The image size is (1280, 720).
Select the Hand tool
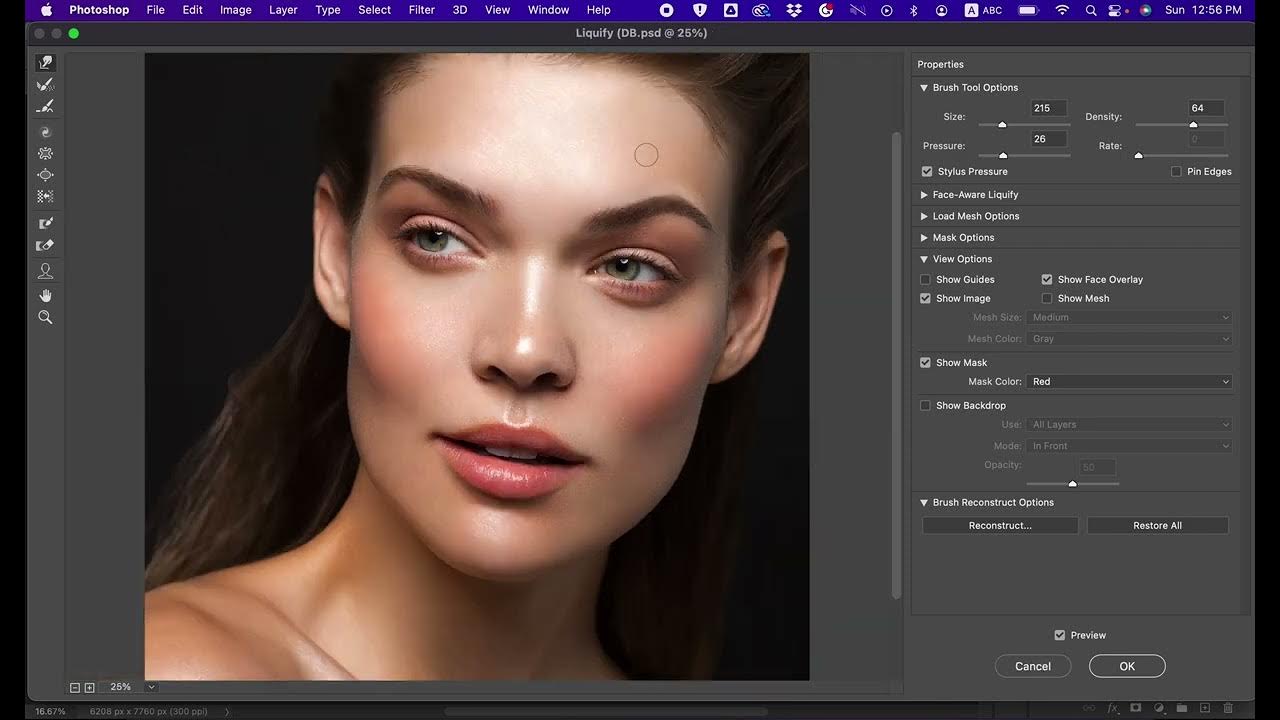coord(45,296)
